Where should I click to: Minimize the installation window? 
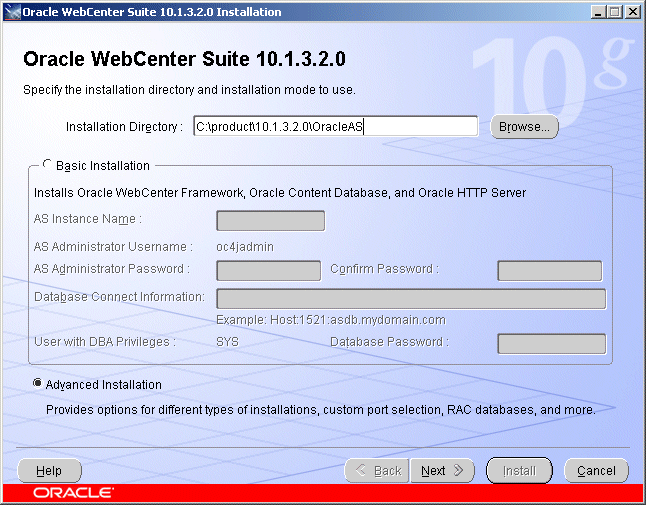598,12
